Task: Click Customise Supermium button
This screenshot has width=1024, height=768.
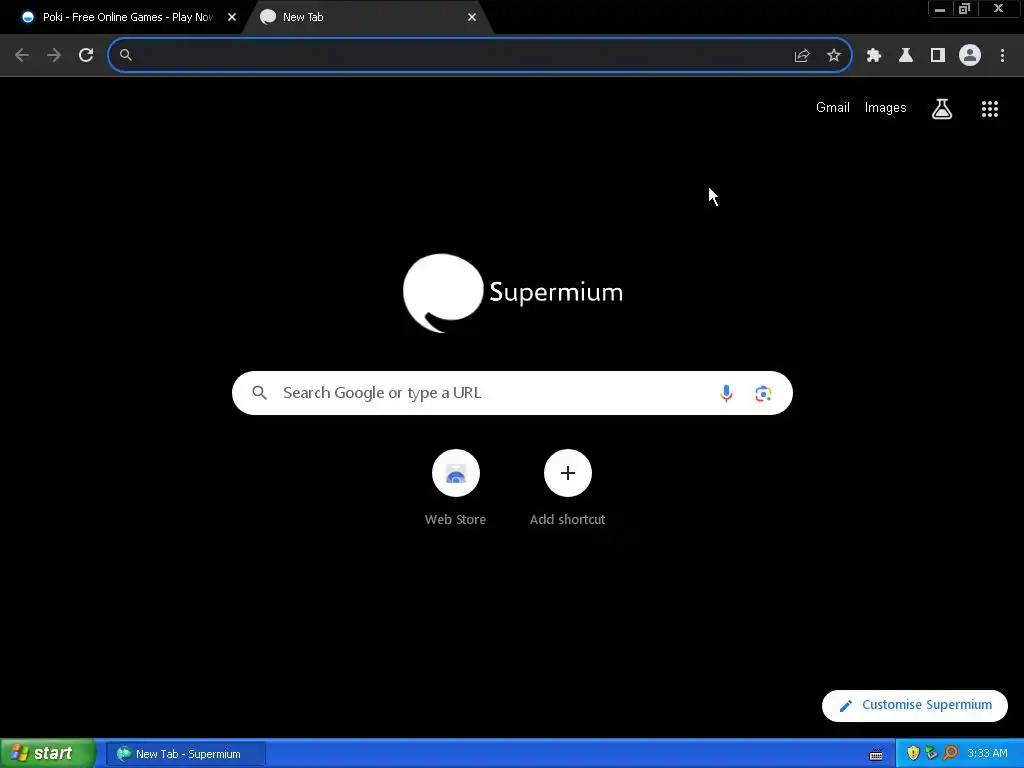Action: coord(915,705)
